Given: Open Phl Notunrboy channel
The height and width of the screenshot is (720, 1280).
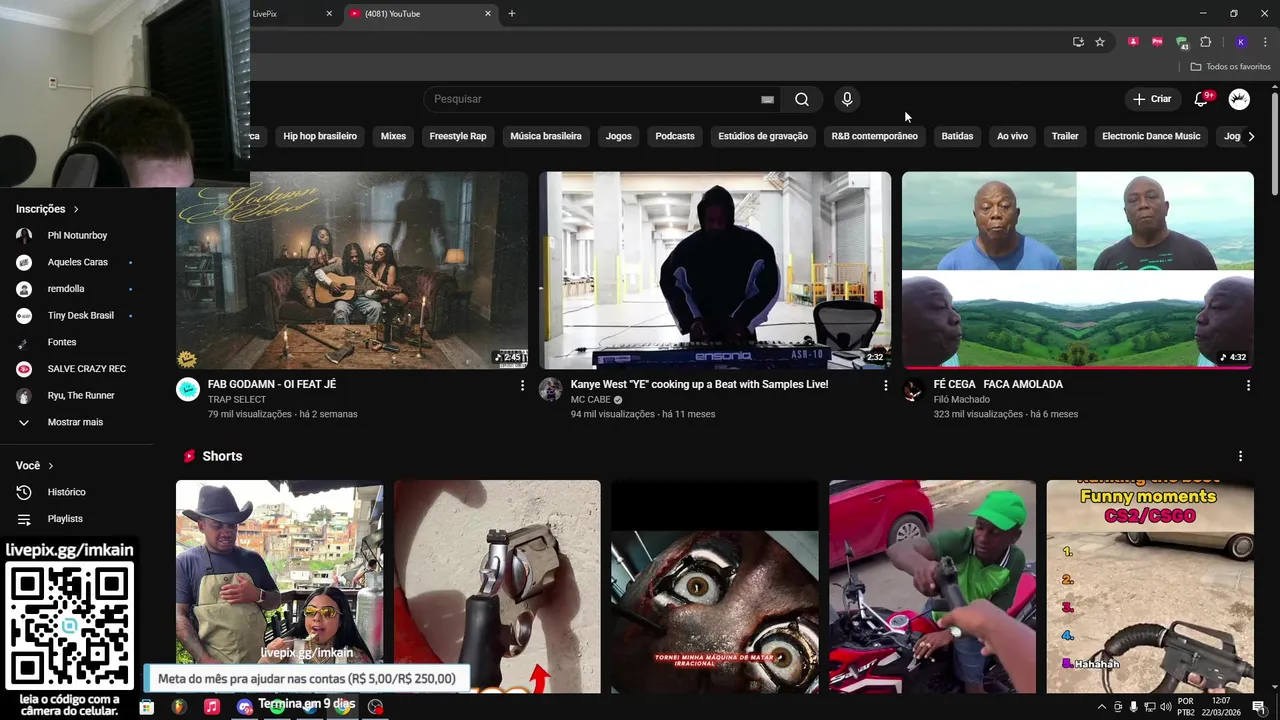Looking at the screenshot, I should point(76,236).
